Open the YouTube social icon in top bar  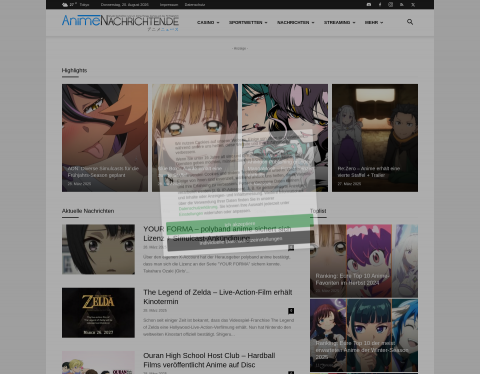(x=369, y=5)
